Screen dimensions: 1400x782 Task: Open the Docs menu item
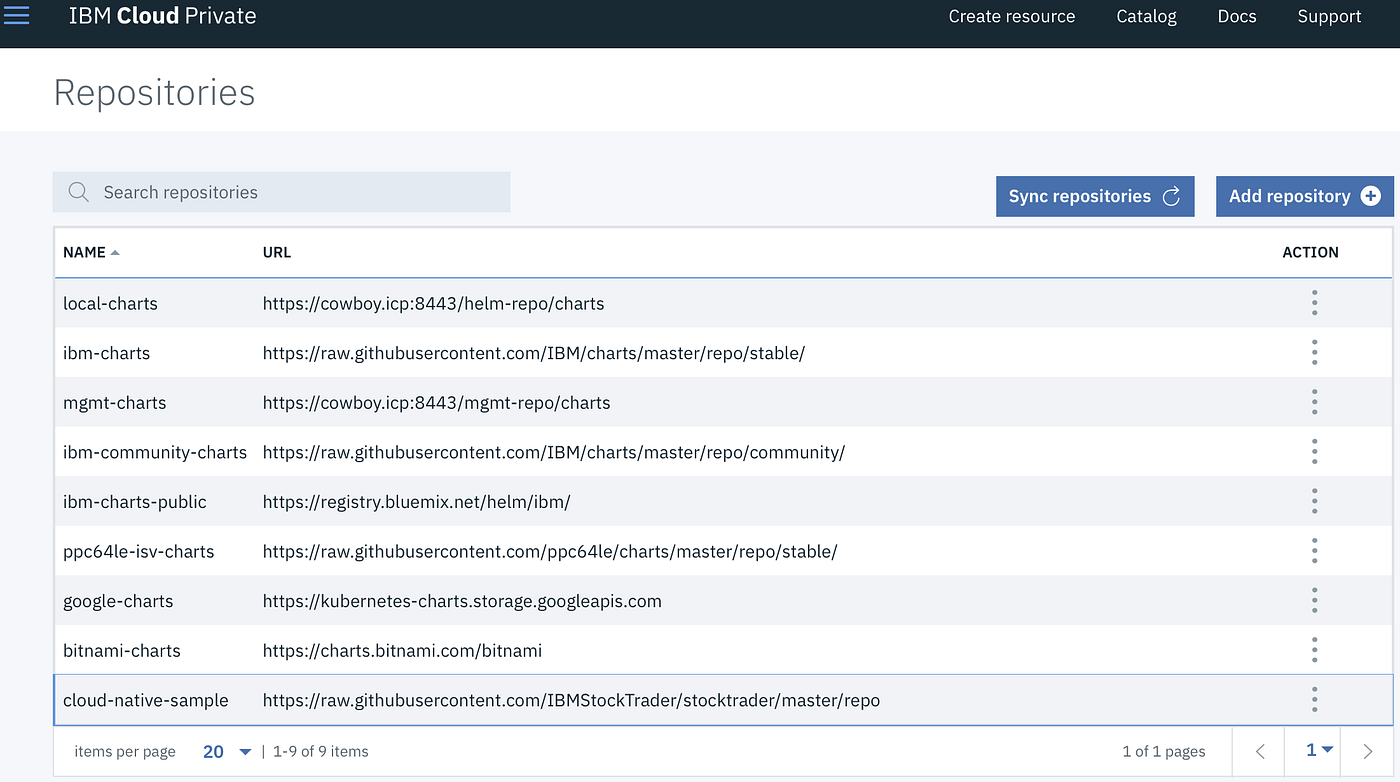(x=1237, y=16)
